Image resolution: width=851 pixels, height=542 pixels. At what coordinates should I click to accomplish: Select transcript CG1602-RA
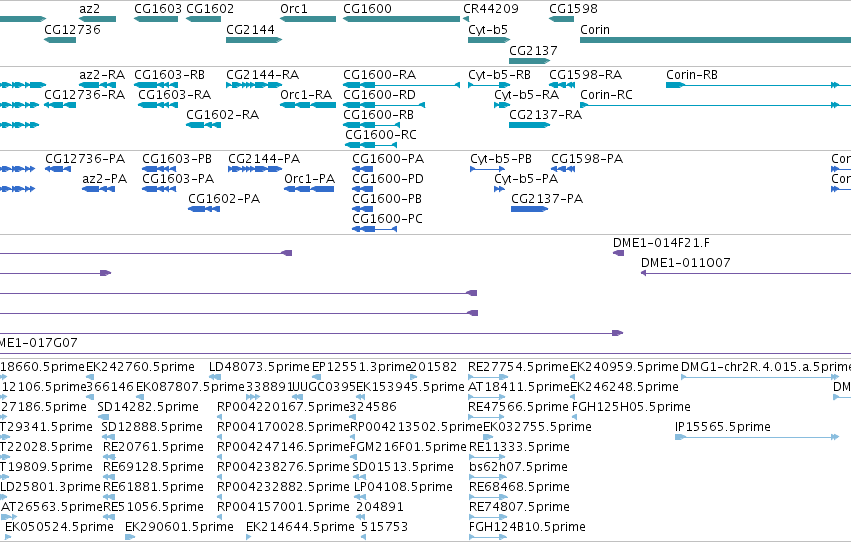[204, 125]
